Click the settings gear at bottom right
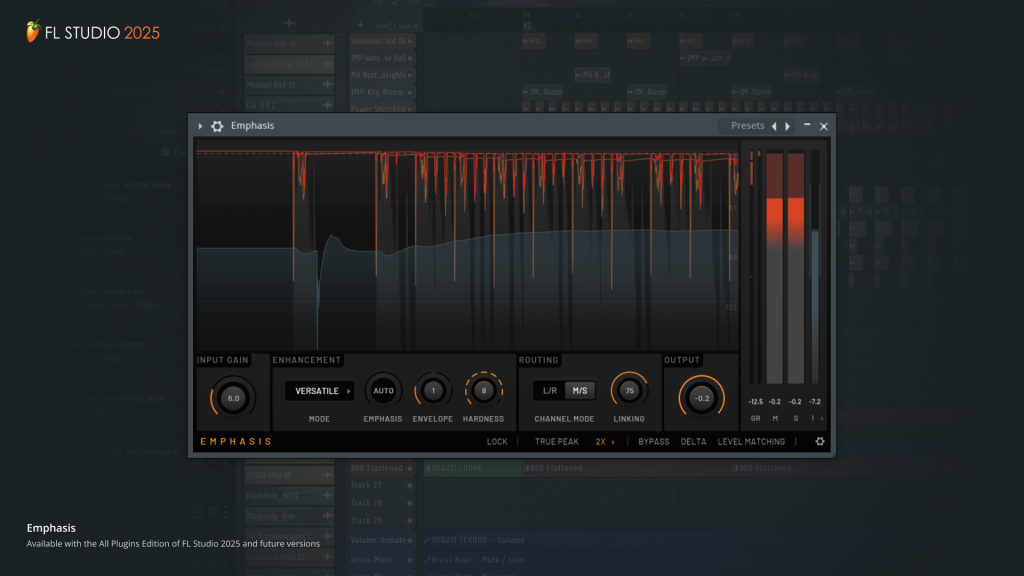Image resolution: width=1024 pixels, height=576 pixels. coord(820,441)
